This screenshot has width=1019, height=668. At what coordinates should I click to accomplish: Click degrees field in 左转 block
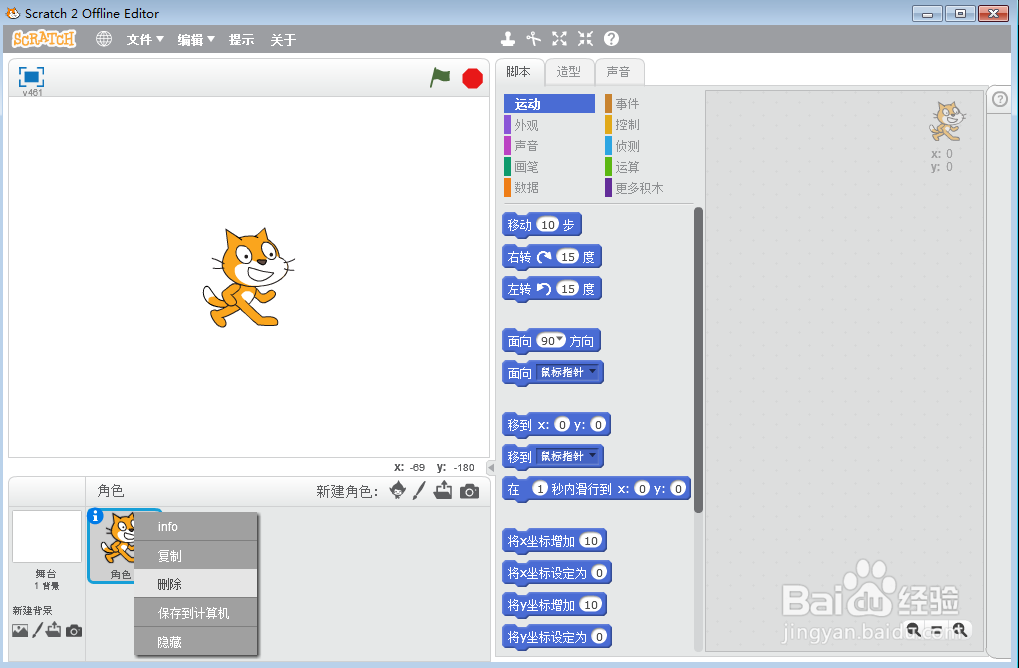pyautogui.click(x=568, y=289)
